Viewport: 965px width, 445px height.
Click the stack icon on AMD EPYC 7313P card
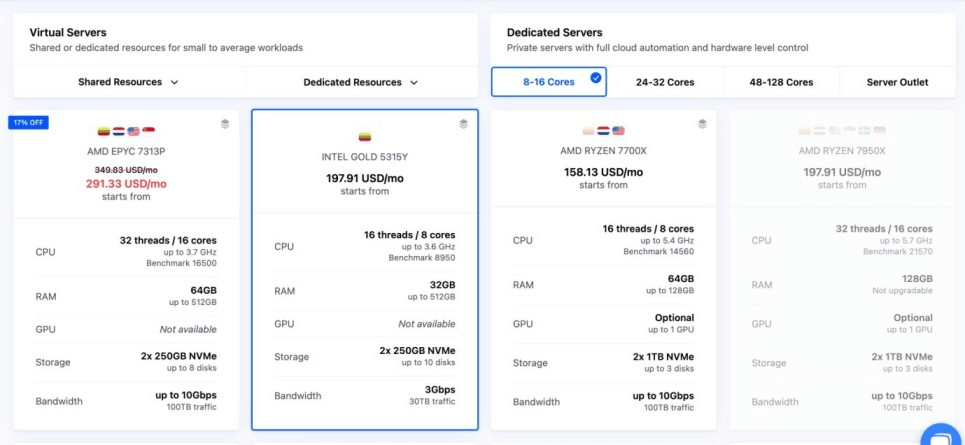(x=225, y=124)
